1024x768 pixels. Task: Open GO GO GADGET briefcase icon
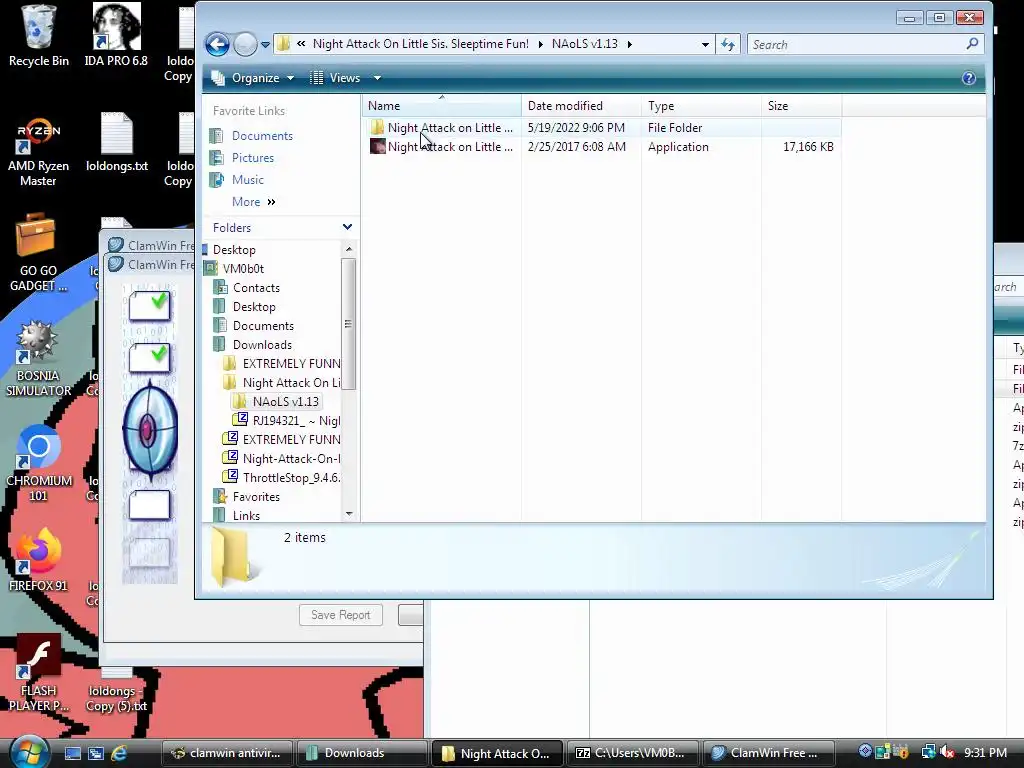coord(38,252)
